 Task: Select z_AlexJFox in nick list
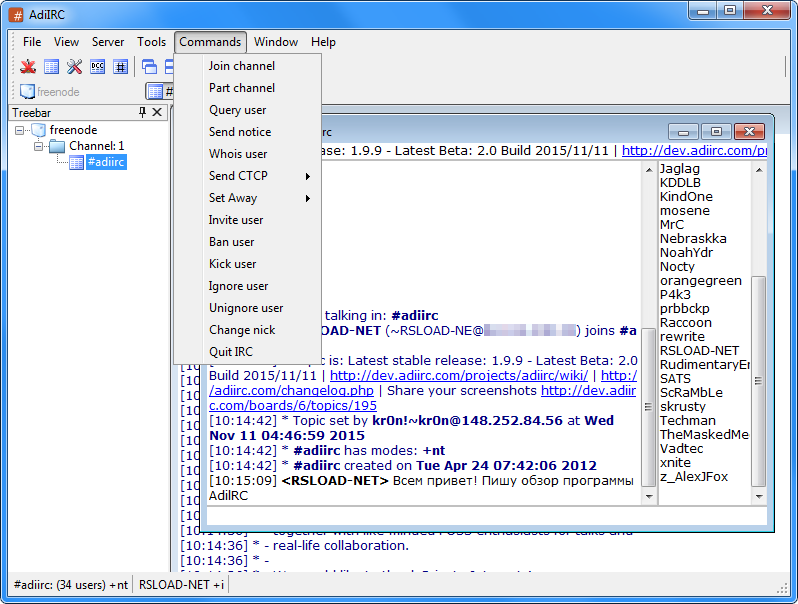(694, 477)
